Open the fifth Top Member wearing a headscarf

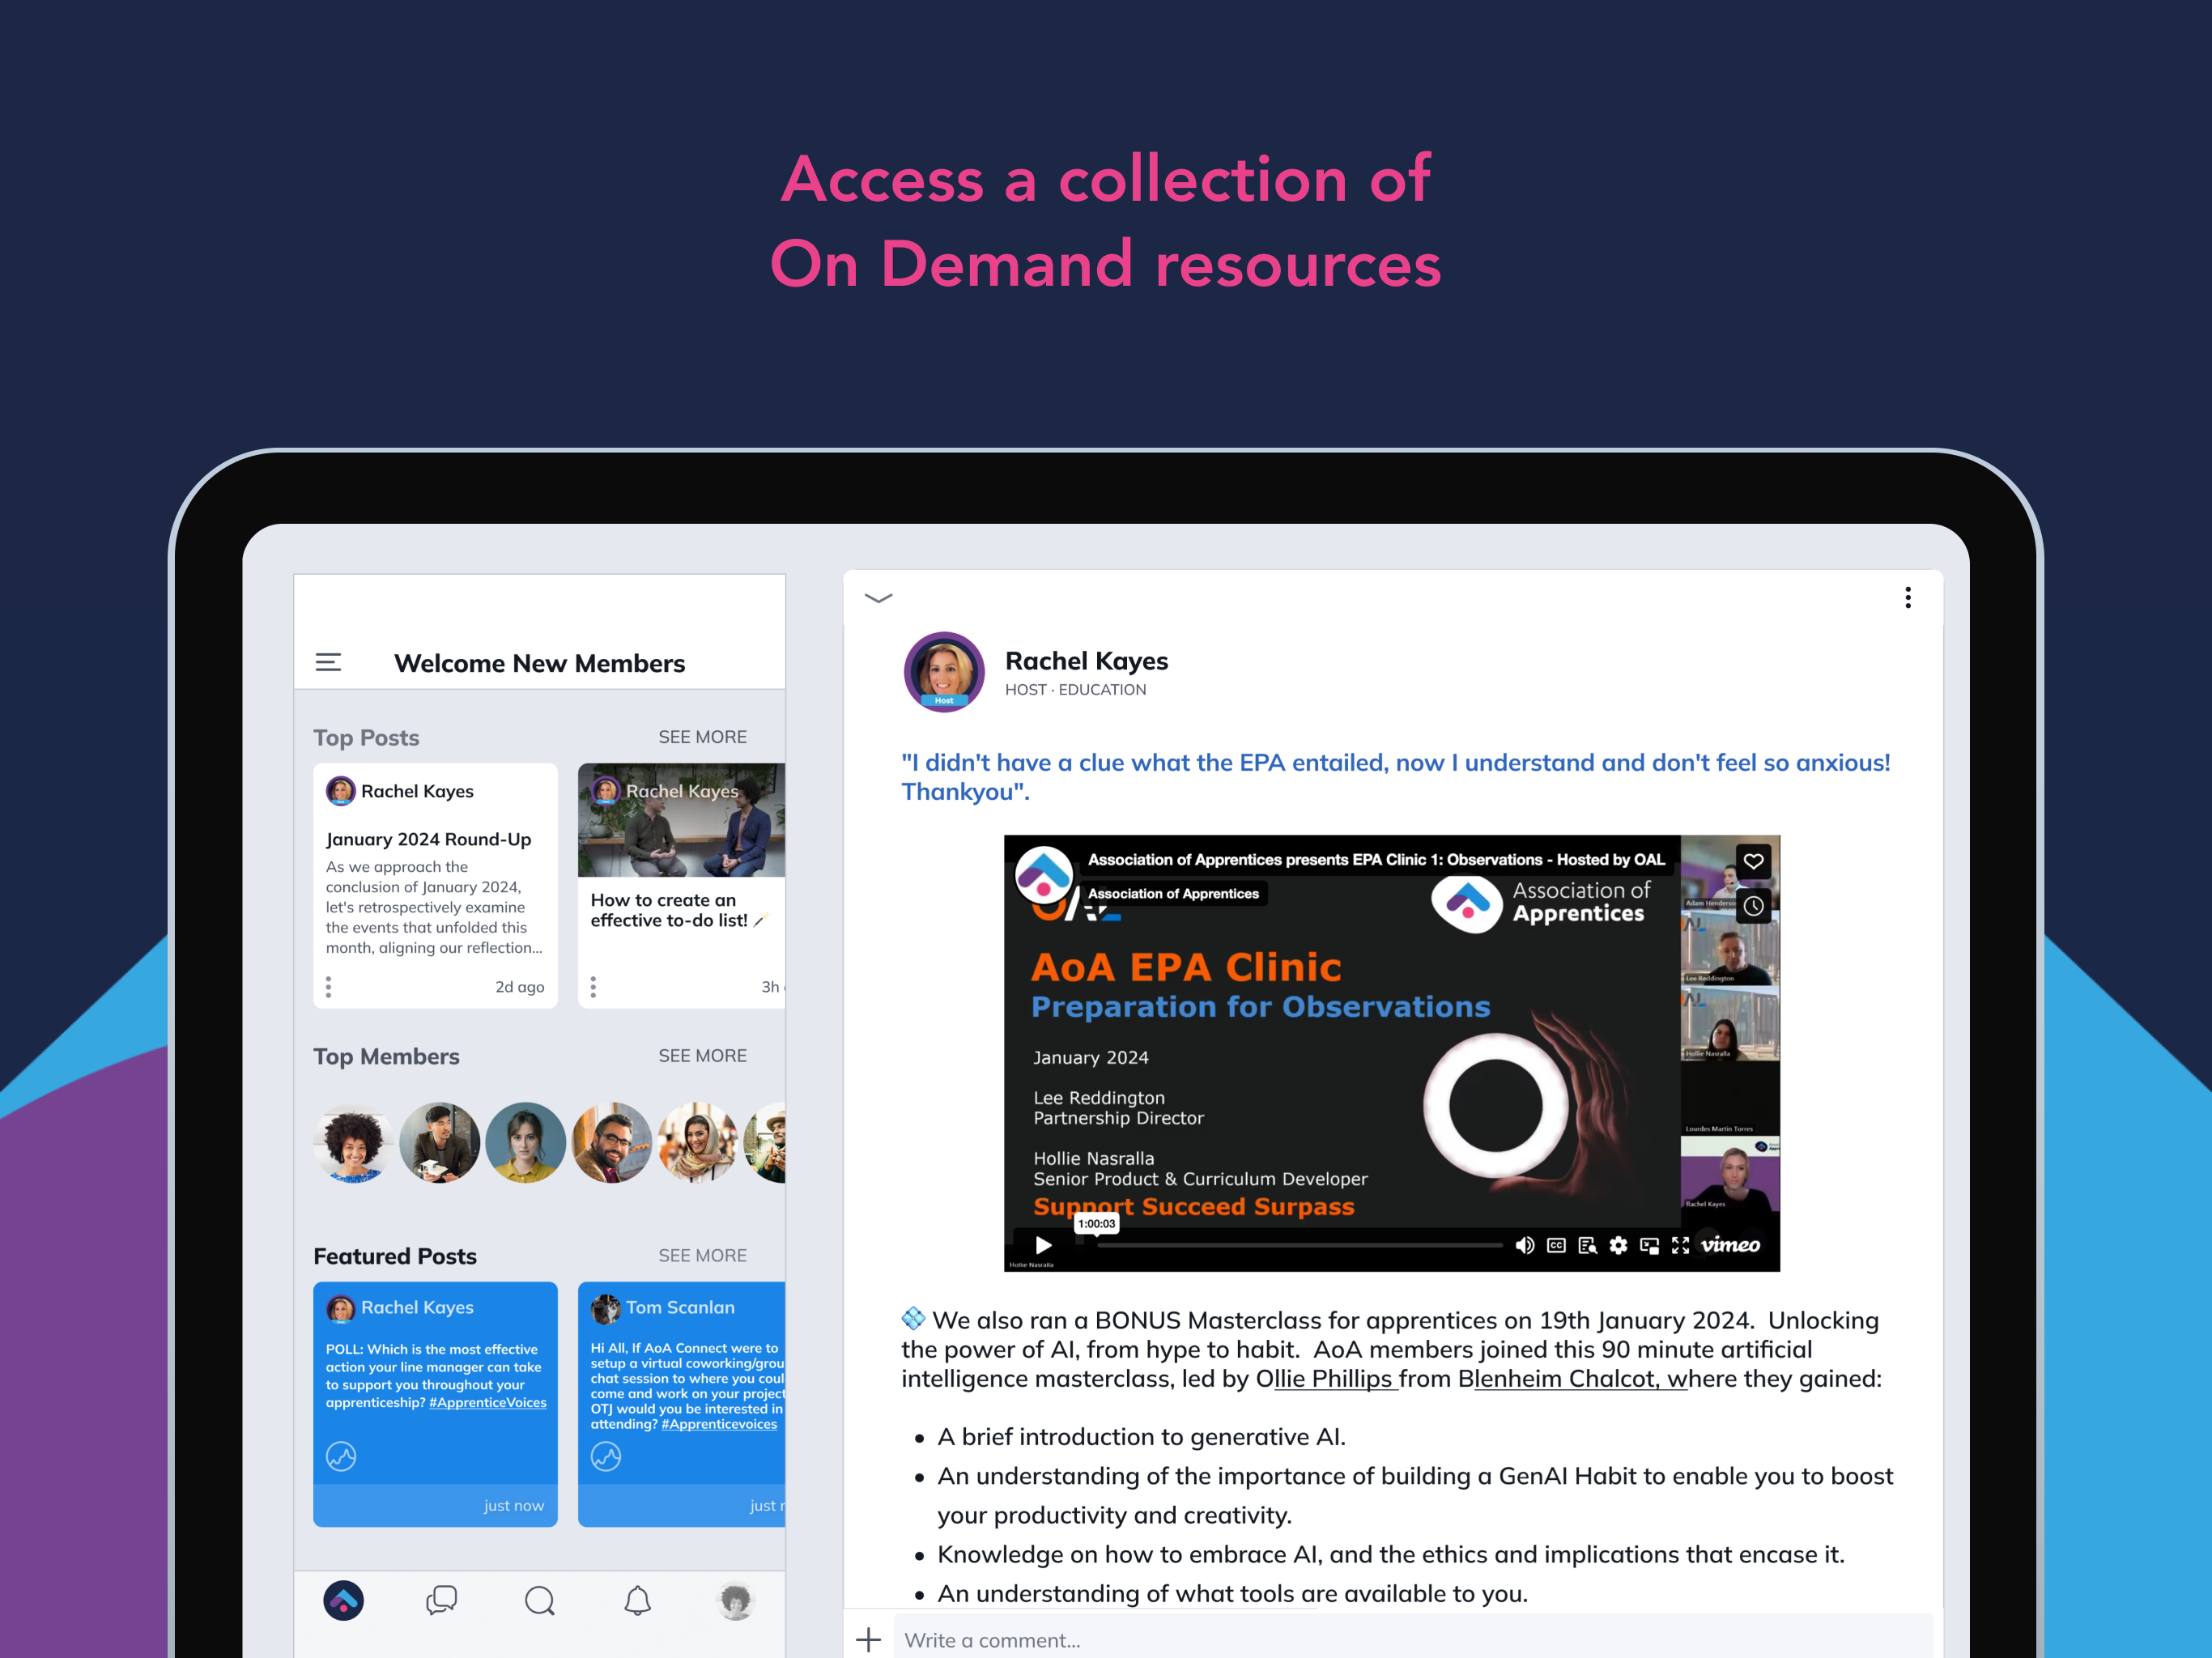pos(697,1143)
